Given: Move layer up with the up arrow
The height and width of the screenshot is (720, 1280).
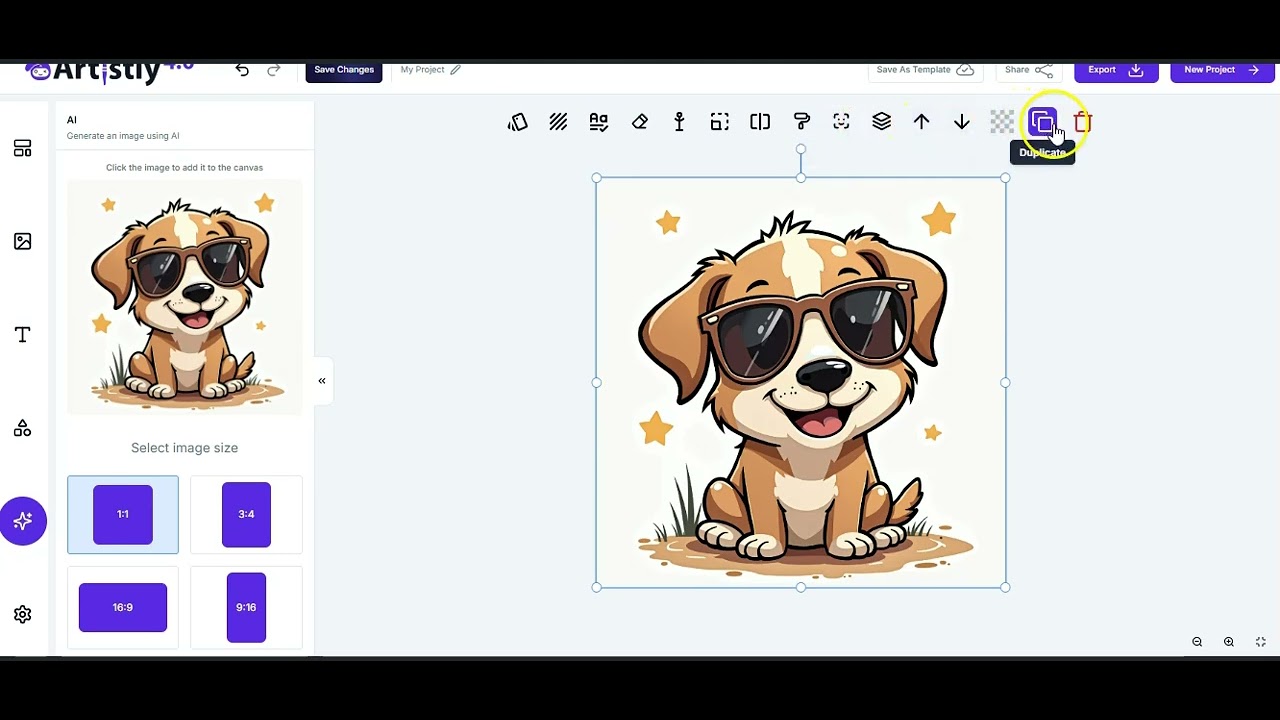Looking at the screenshot, I should [921, 122].
